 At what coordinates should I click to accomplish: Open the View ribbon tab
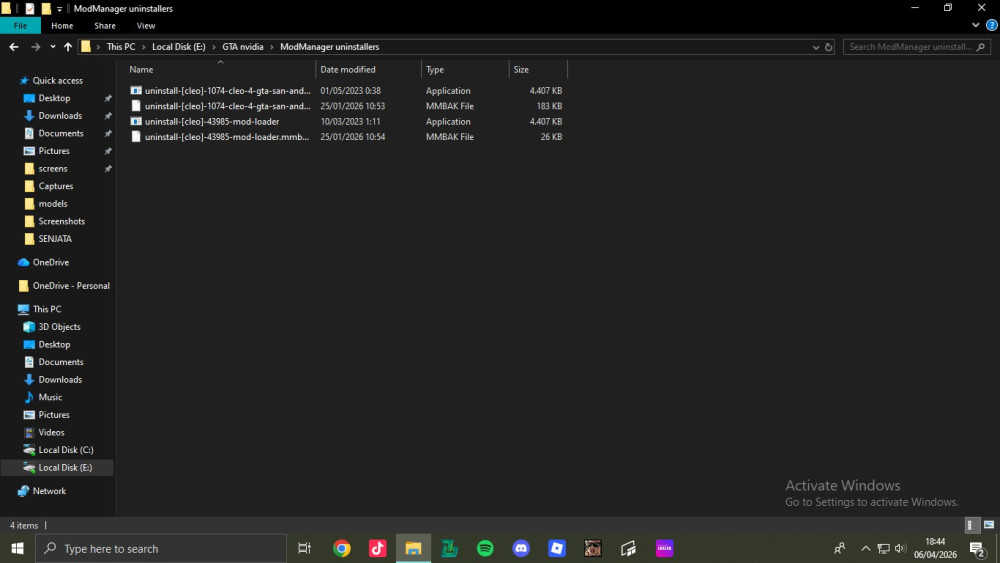point(145,26)
